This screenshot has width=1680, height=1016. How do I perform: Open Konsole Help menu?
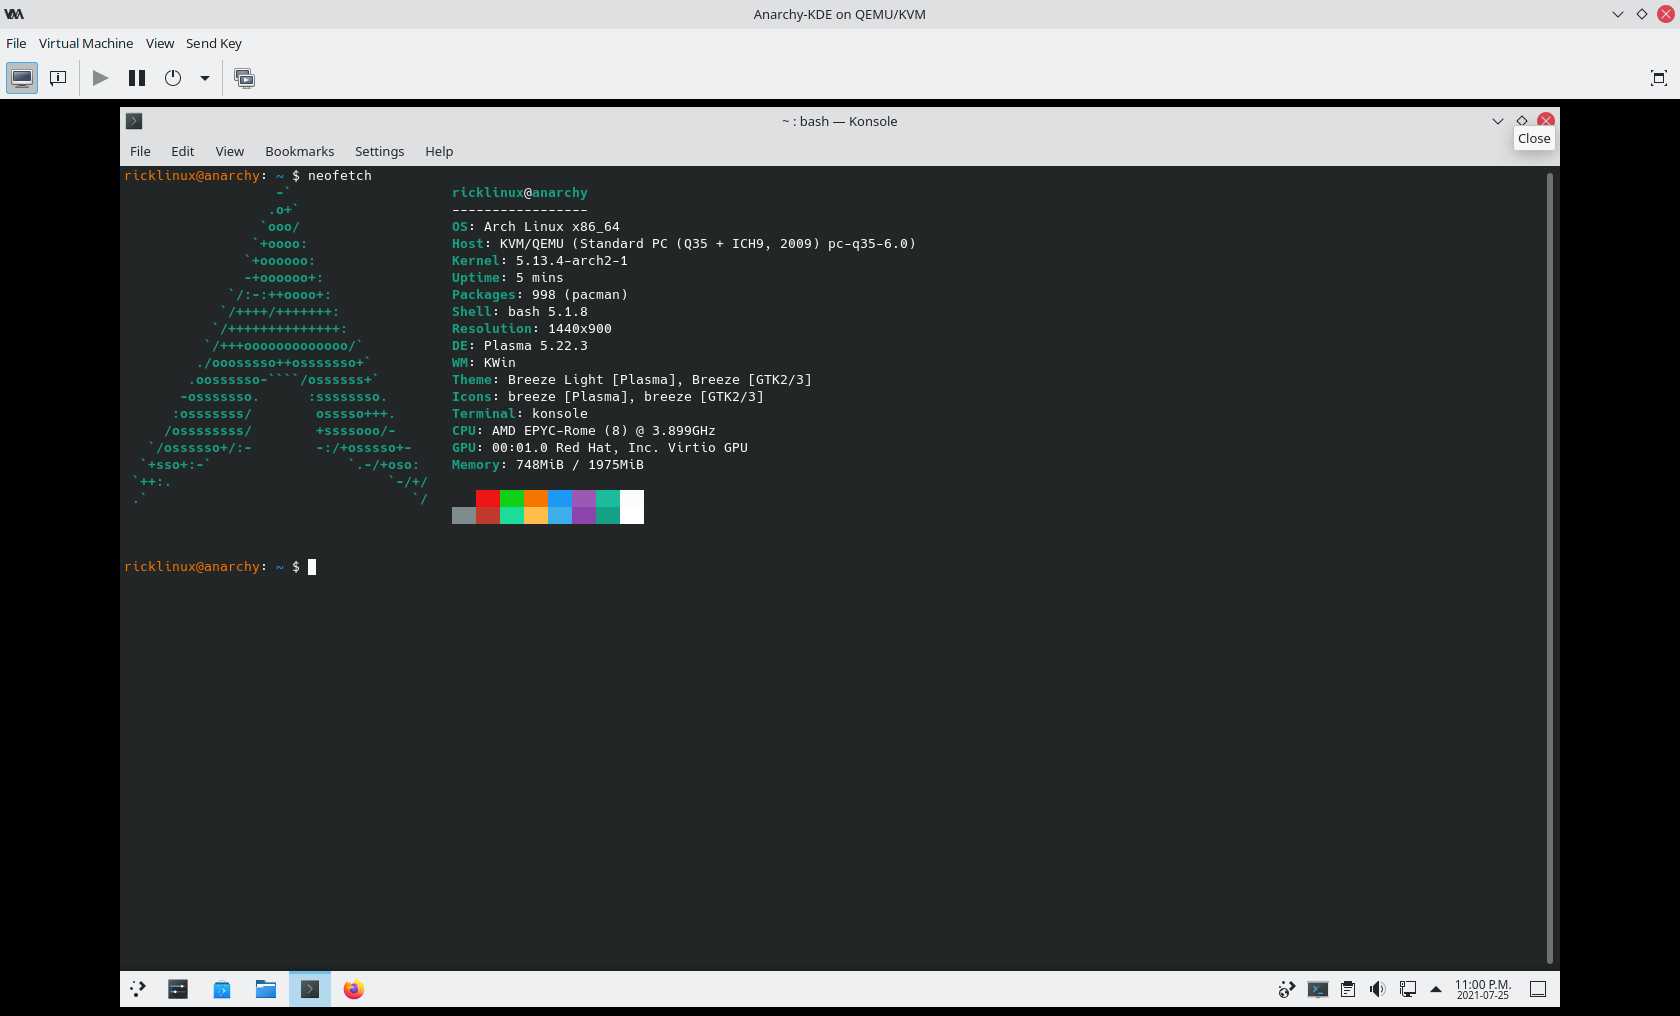click(439, 151)
